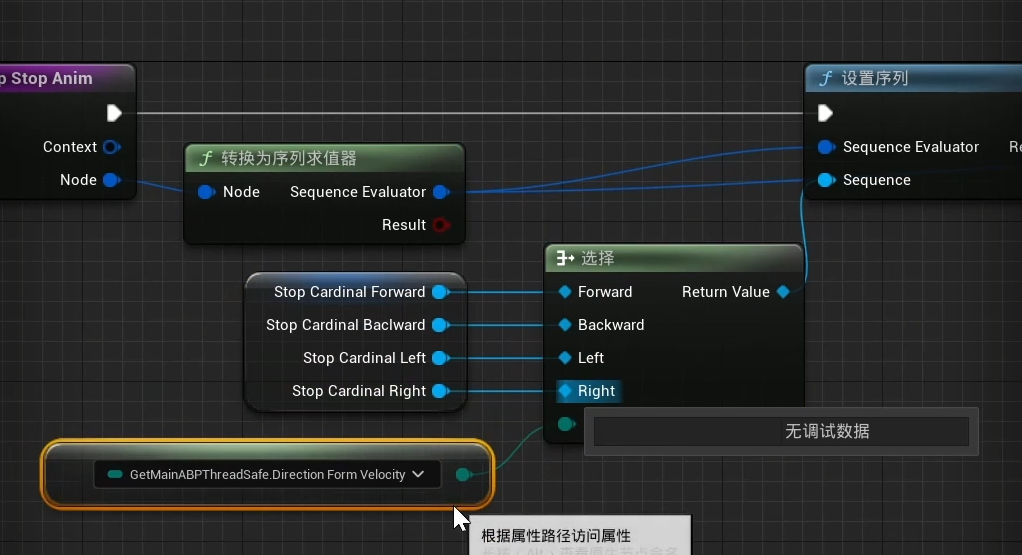Click the Stop Cardinal Baclward output pin
Viewport: 1022px width, 555px height.
click(x=441, y=324)
